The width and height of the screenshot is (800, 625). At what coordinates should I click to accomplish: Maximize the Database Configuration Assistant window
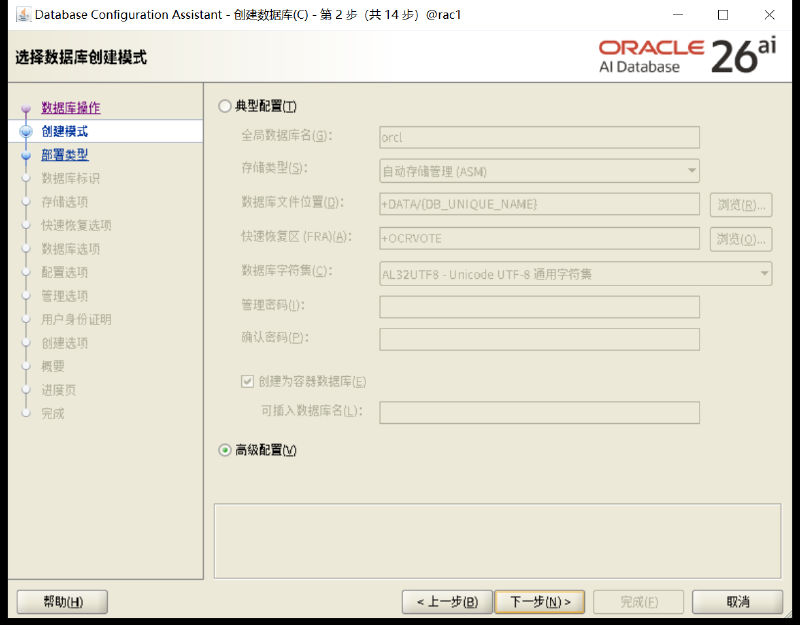point(723,15)
